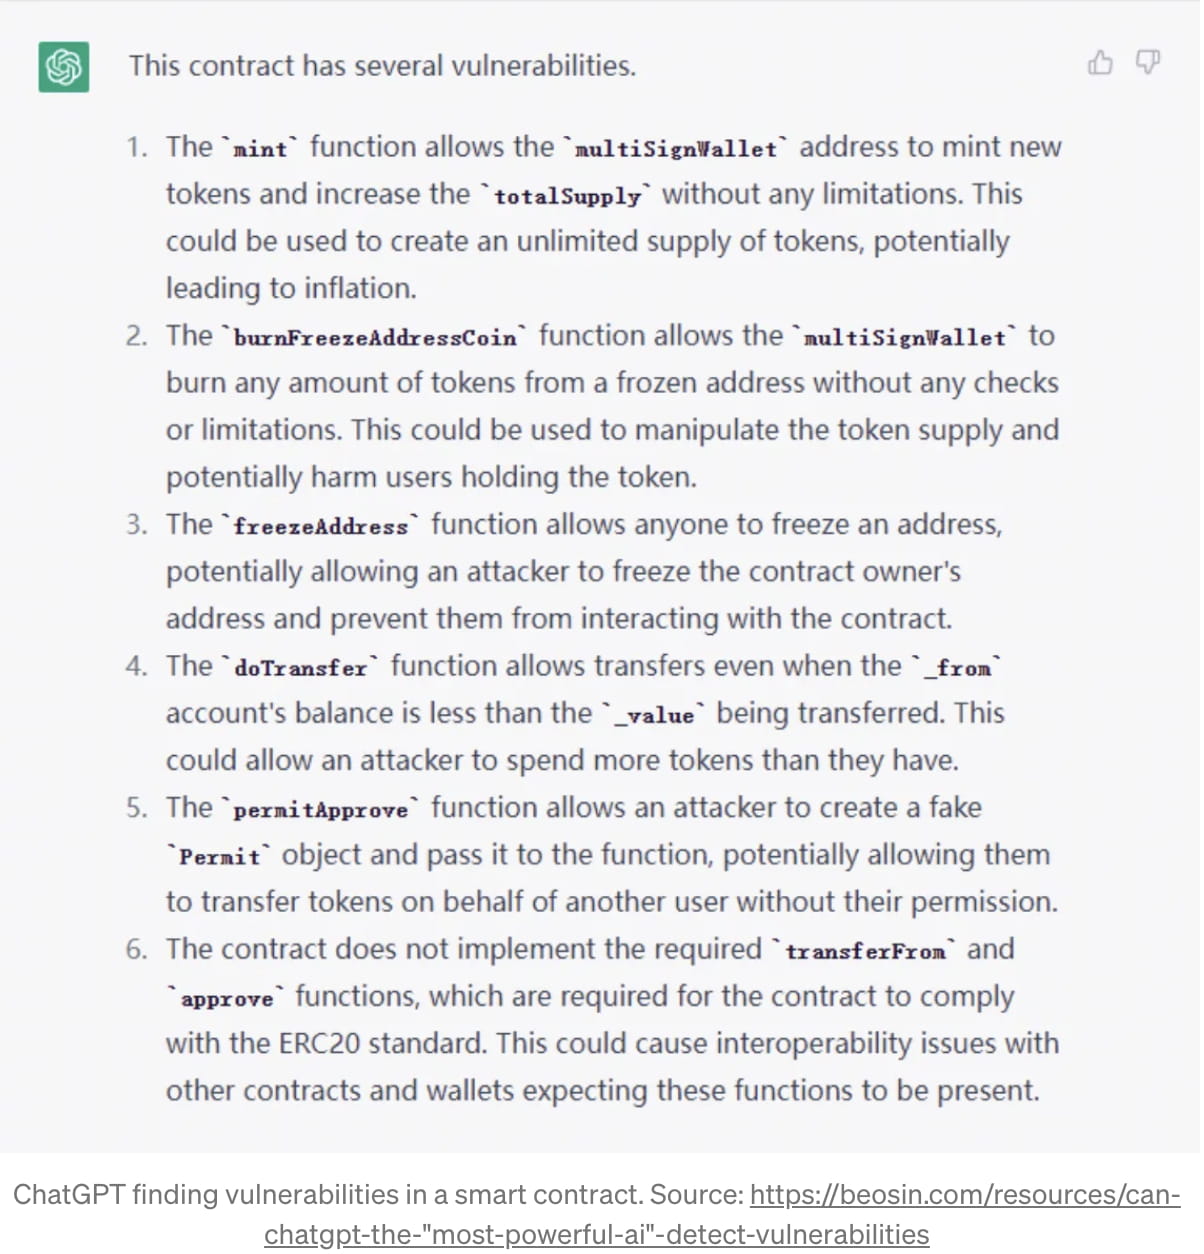Click the `Permit` object code term
Image resolution: width=1204 pixels, height=1254 pixels.
click(219, 857)
